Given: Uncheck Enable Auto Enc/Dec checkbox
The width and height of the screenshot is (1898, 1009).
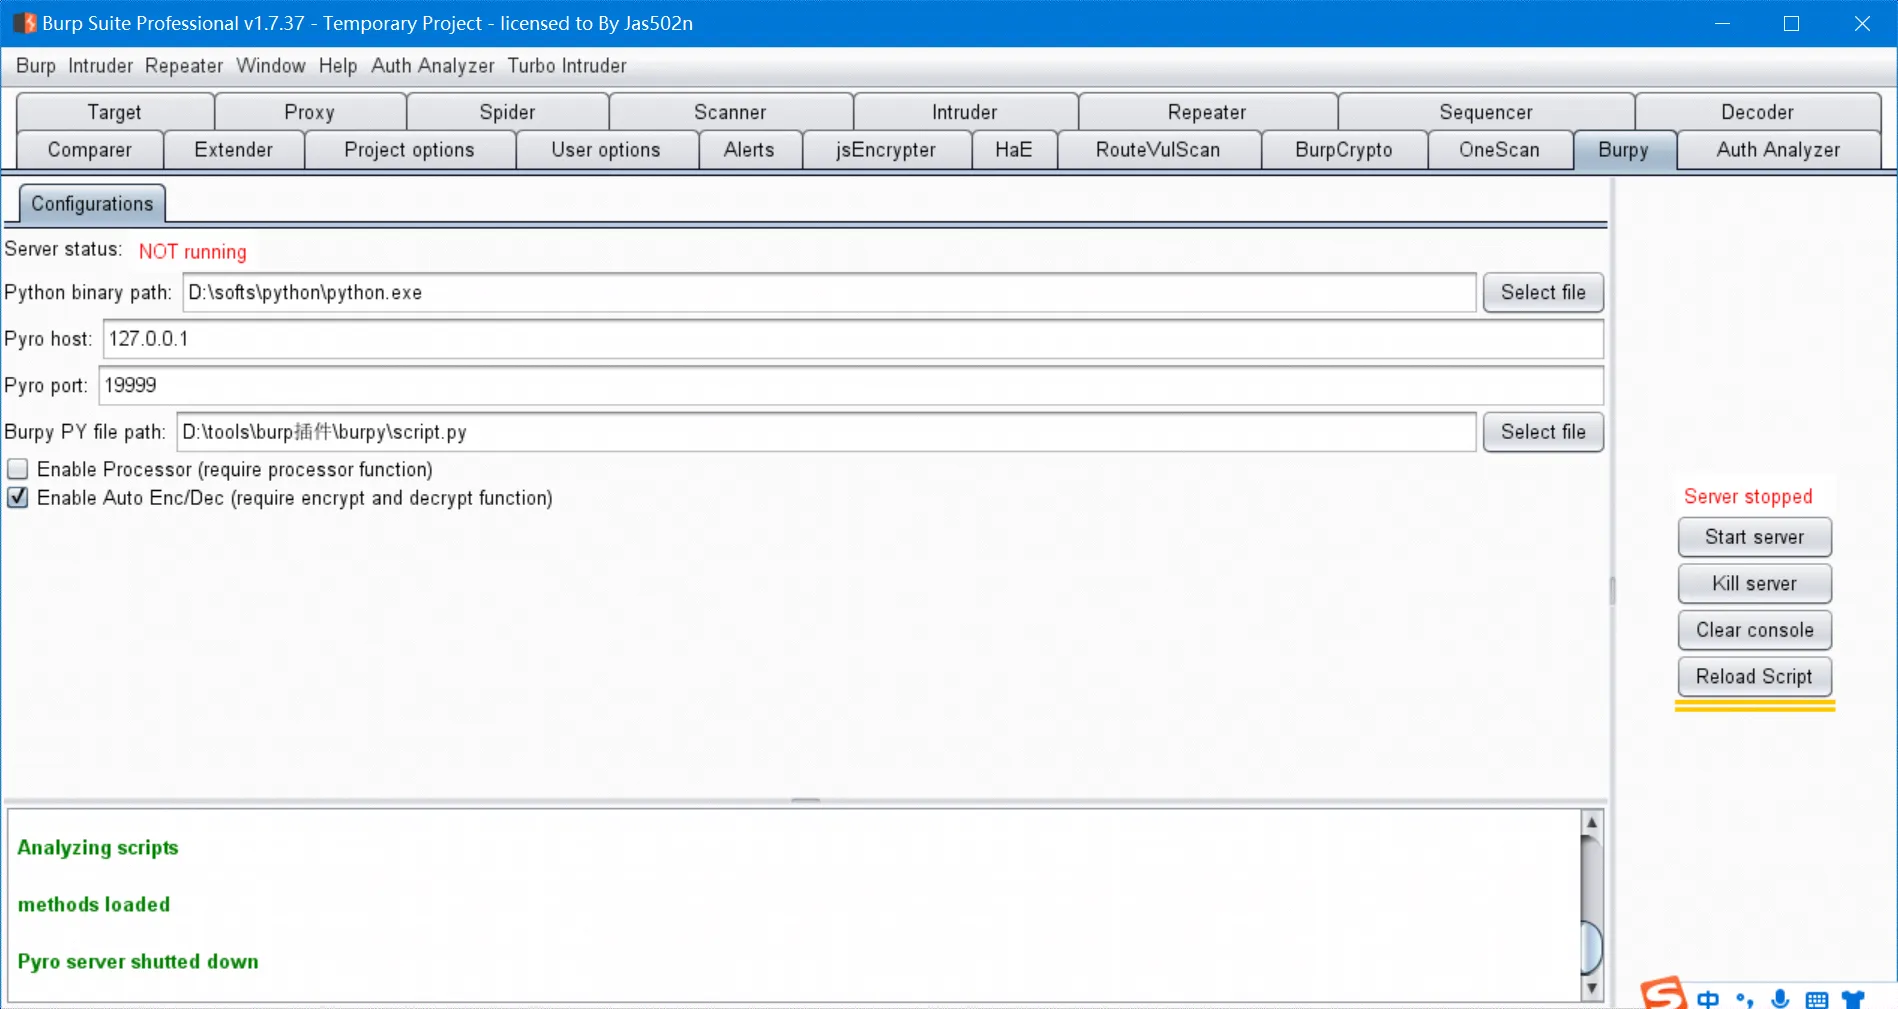Looking at the screenshot, I should (x=18, y=497).
